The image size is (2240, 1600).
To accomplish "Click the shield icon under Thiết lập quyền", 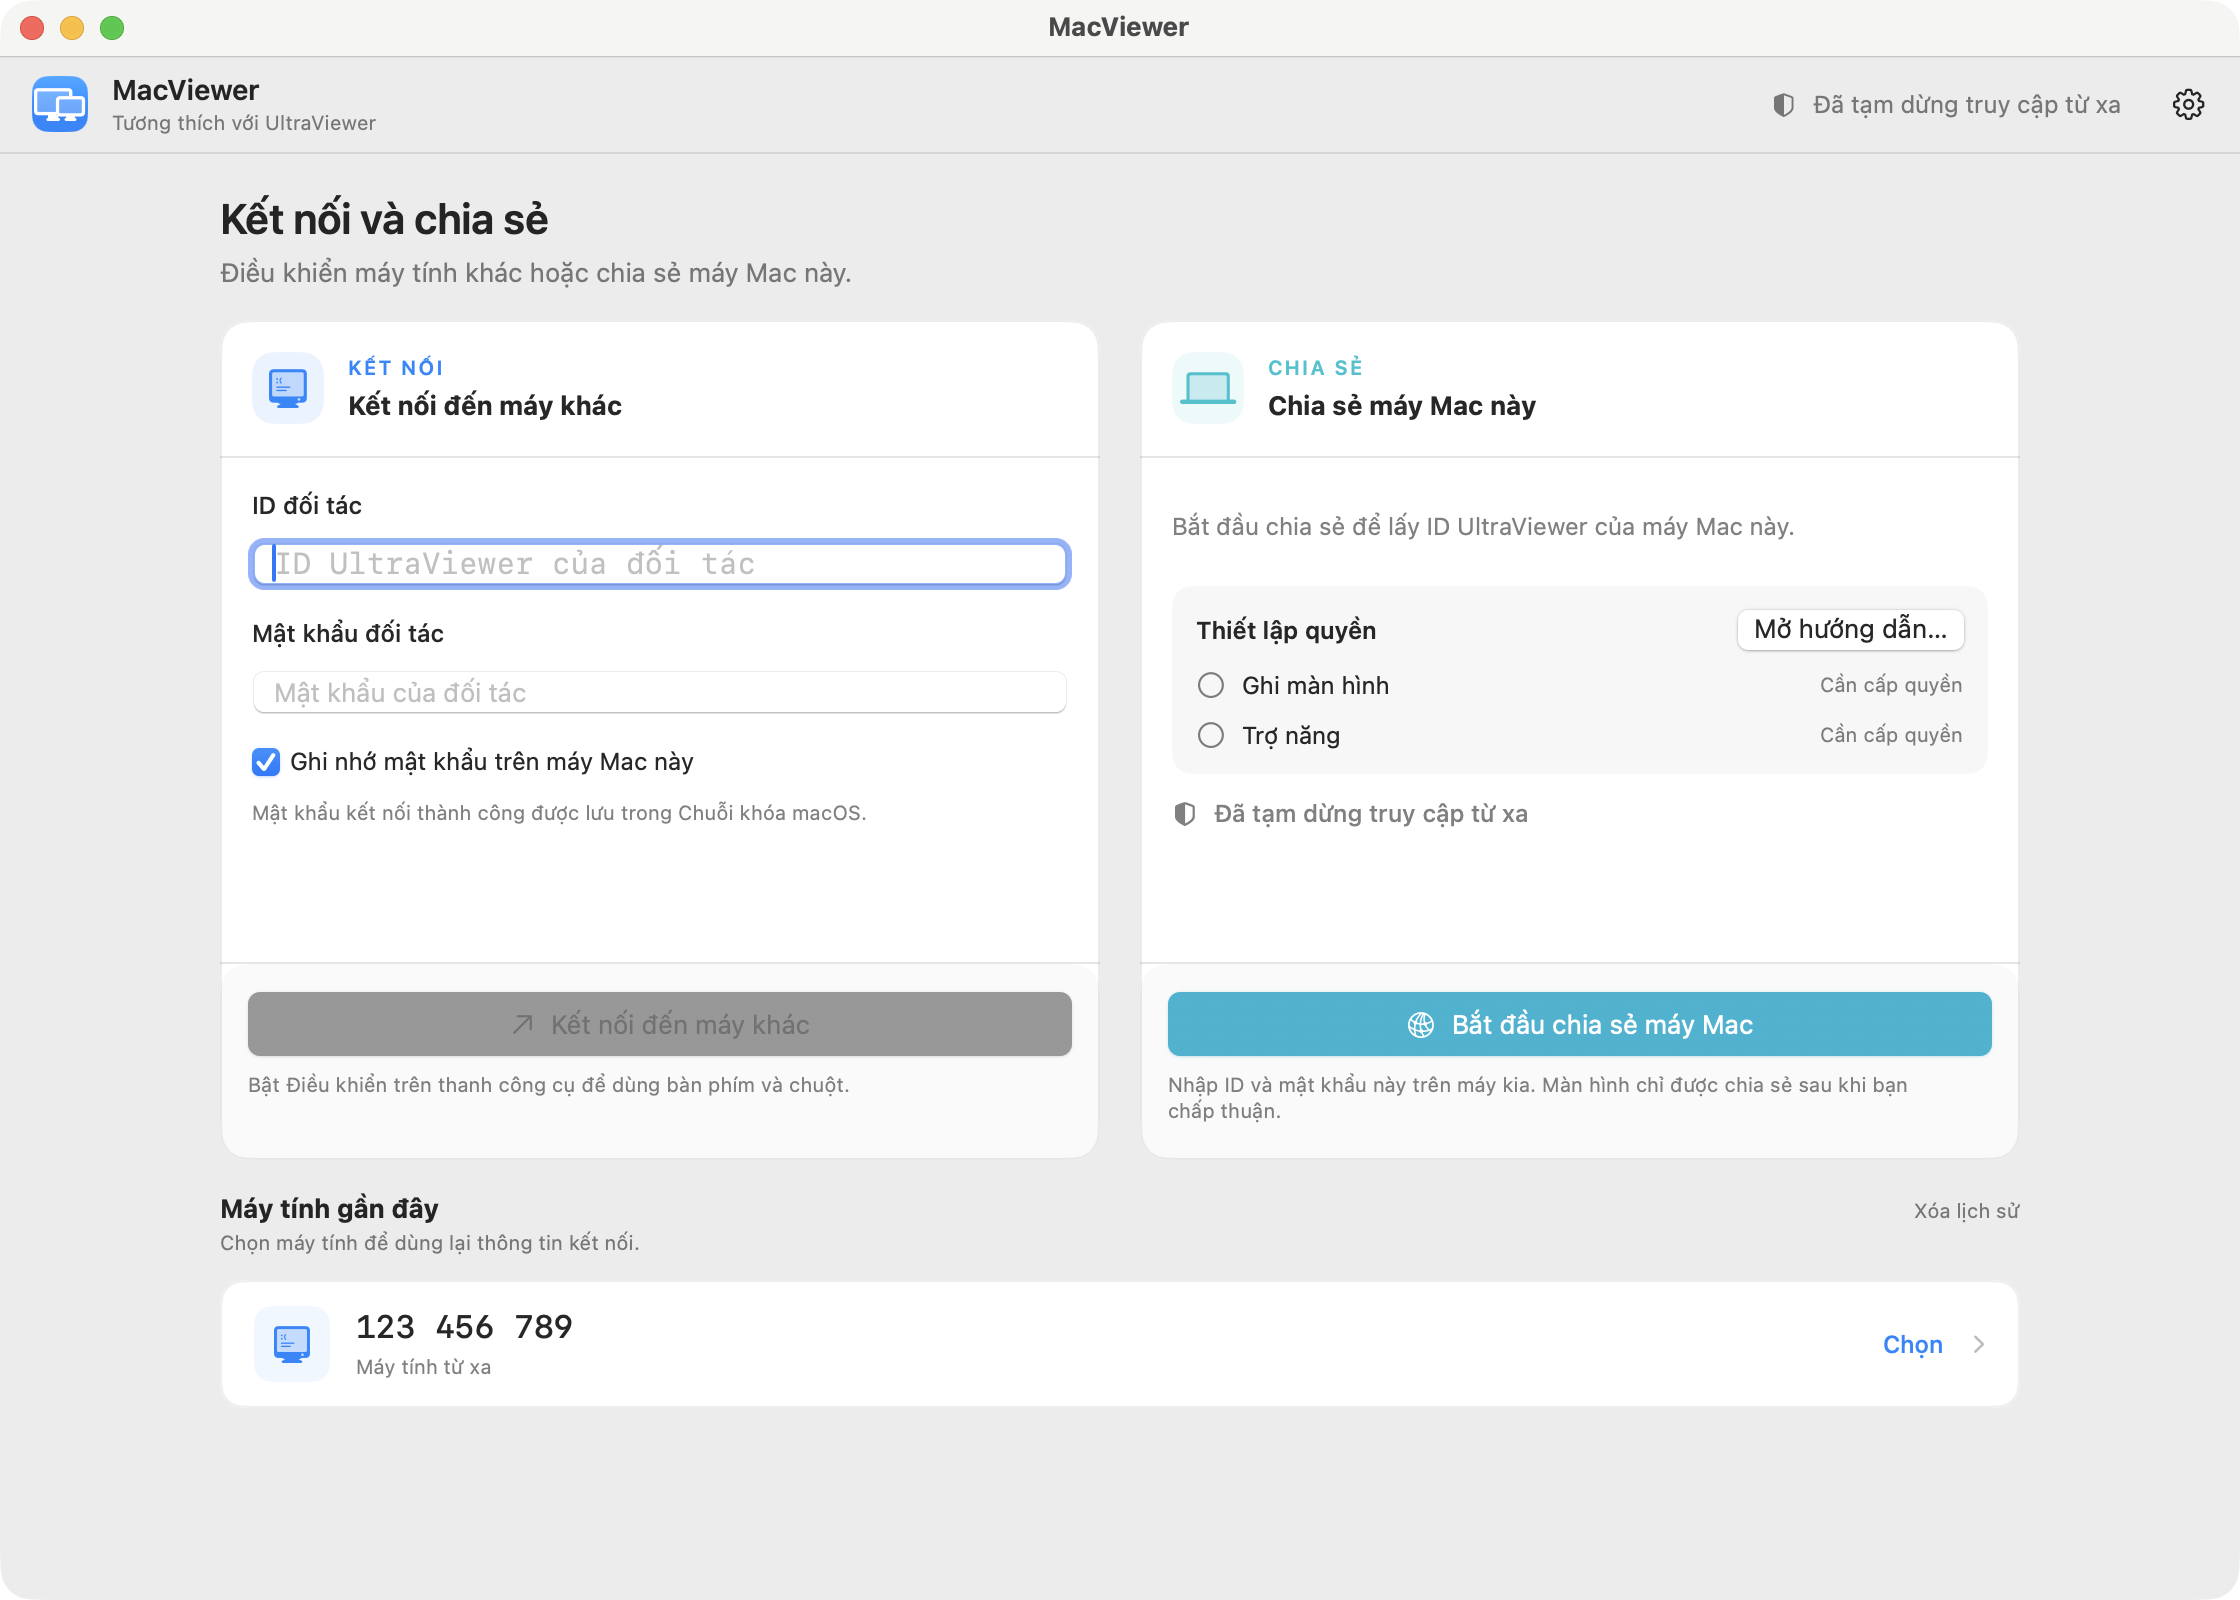I will tap(1185, 814).
